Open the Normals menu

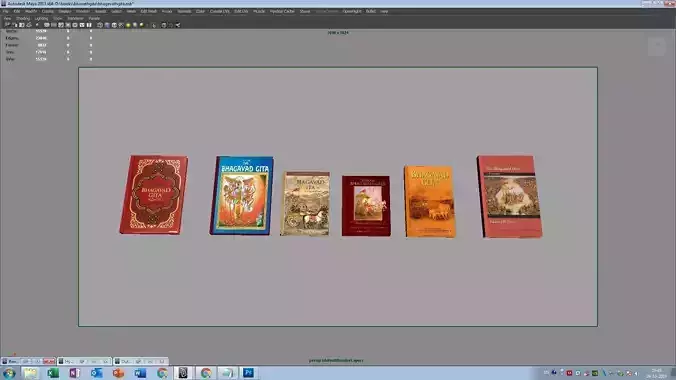(184, 12)
